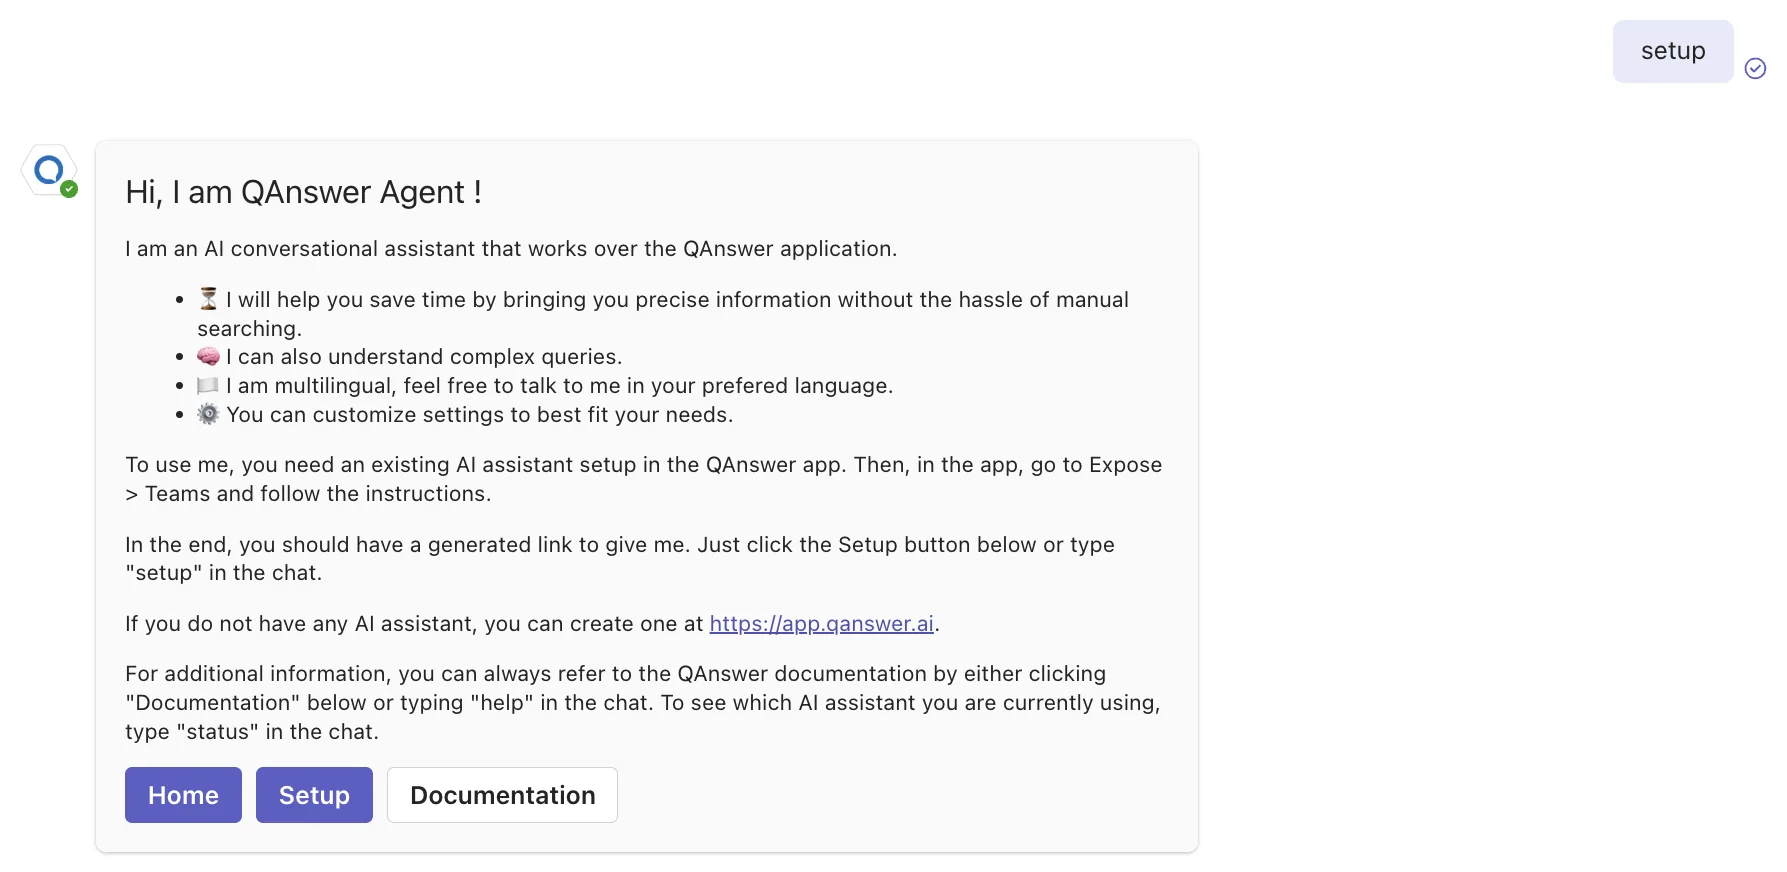Screen dimensions: 1787x872
Task: Click the "In the end" generated link paragraph
Action: [x=620, y=559]
